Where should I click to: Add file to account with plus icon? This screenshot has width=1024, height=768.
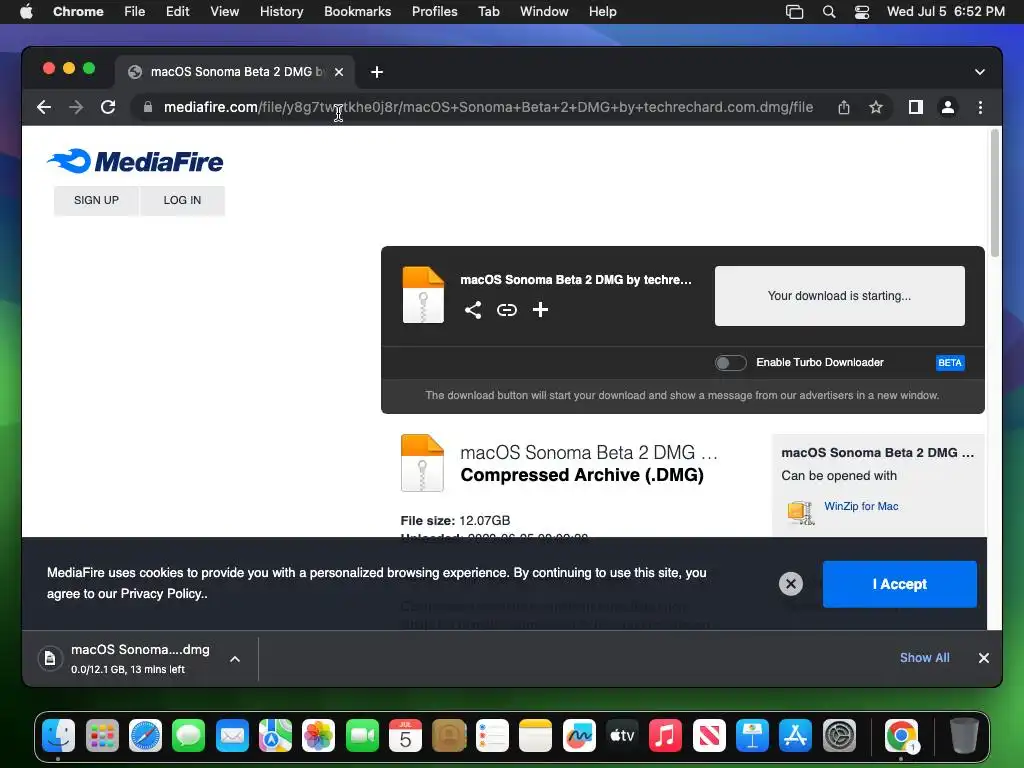[540, 310]
